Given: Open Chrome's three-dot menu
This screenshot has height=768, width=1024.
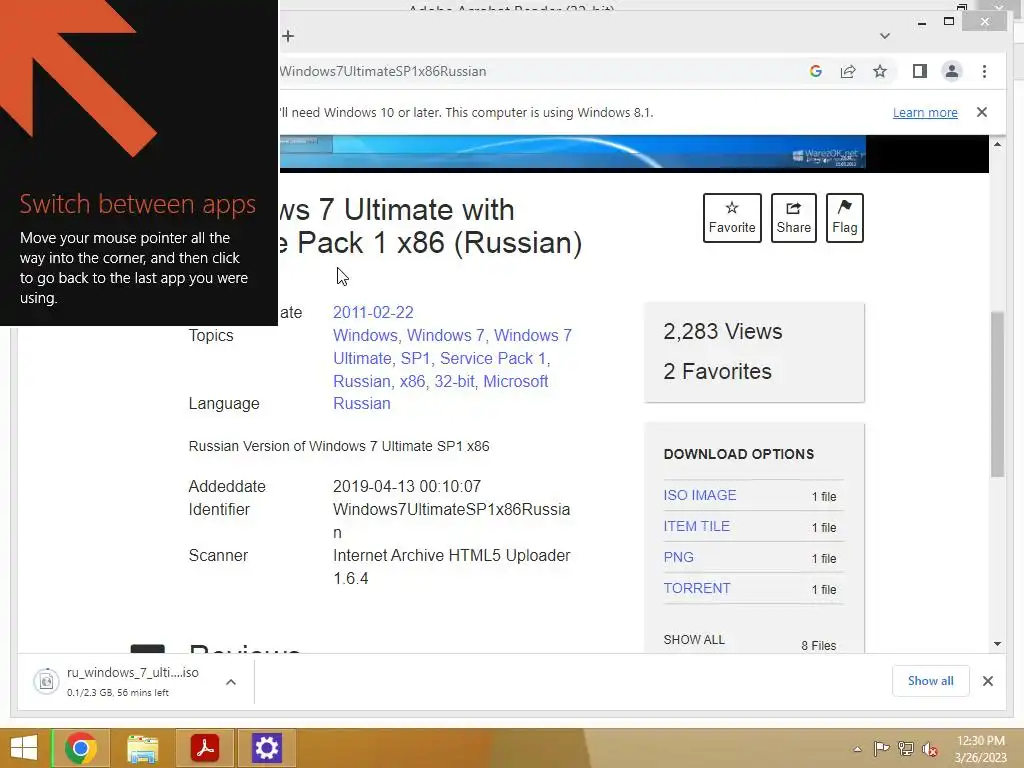Looking at the screenshot, I should pos(984,71).
